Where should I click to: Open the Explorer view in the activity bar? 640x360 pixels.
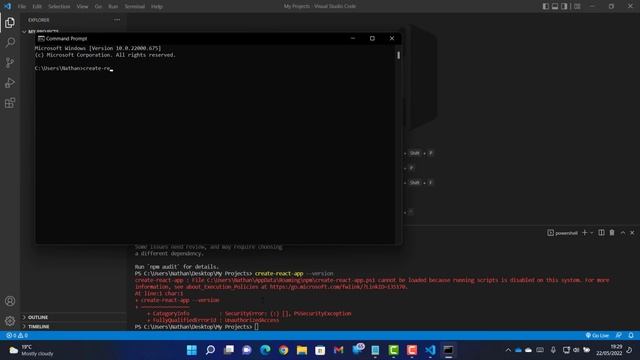pyautogui.click(x=10, y=23)
